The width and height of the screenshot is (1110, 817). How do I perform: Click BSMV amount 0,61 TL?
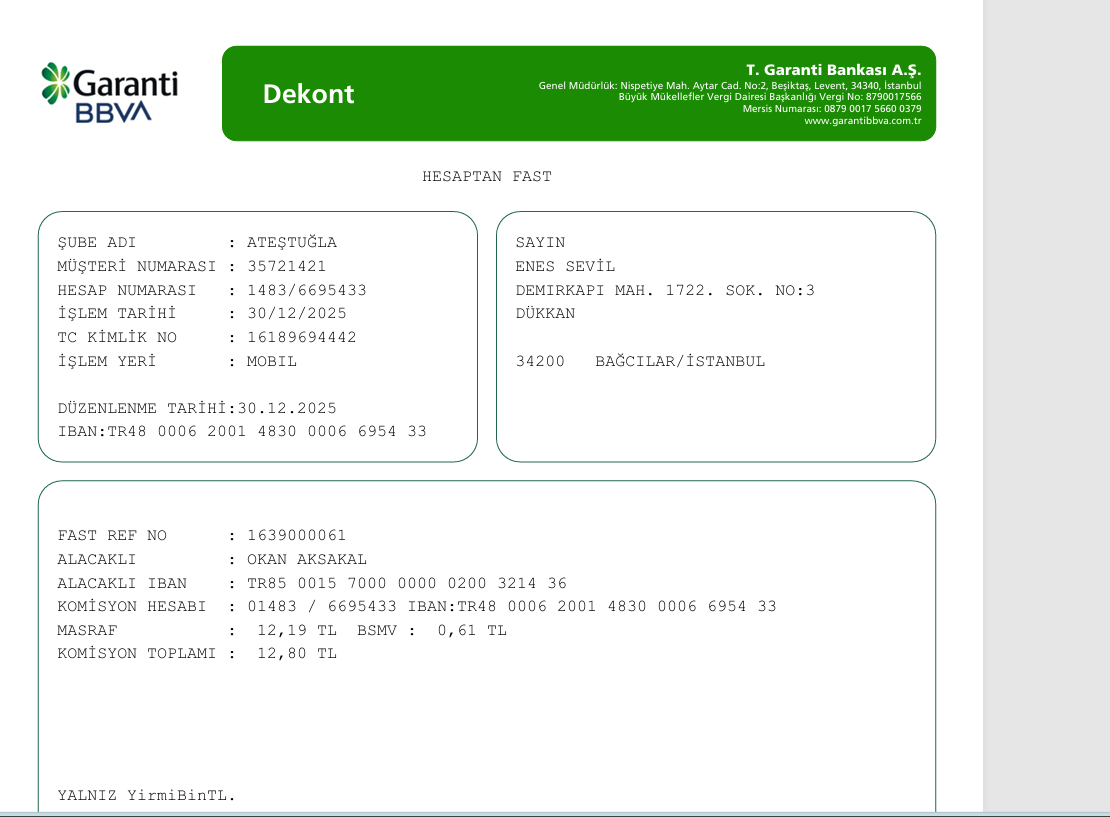tap(471, 631)
